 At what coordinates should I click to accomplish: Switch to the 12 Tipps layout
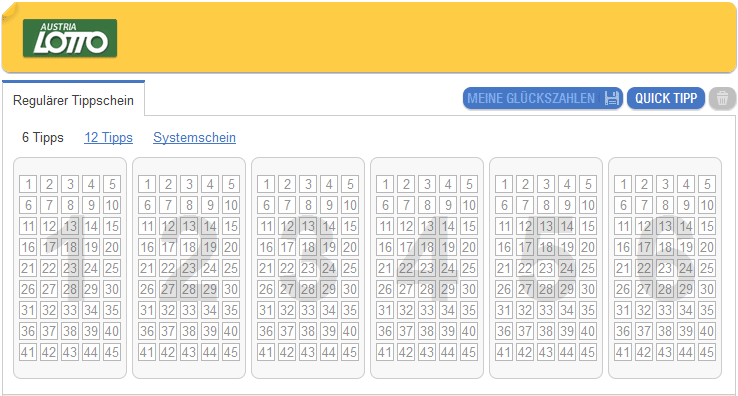point(108,137)
